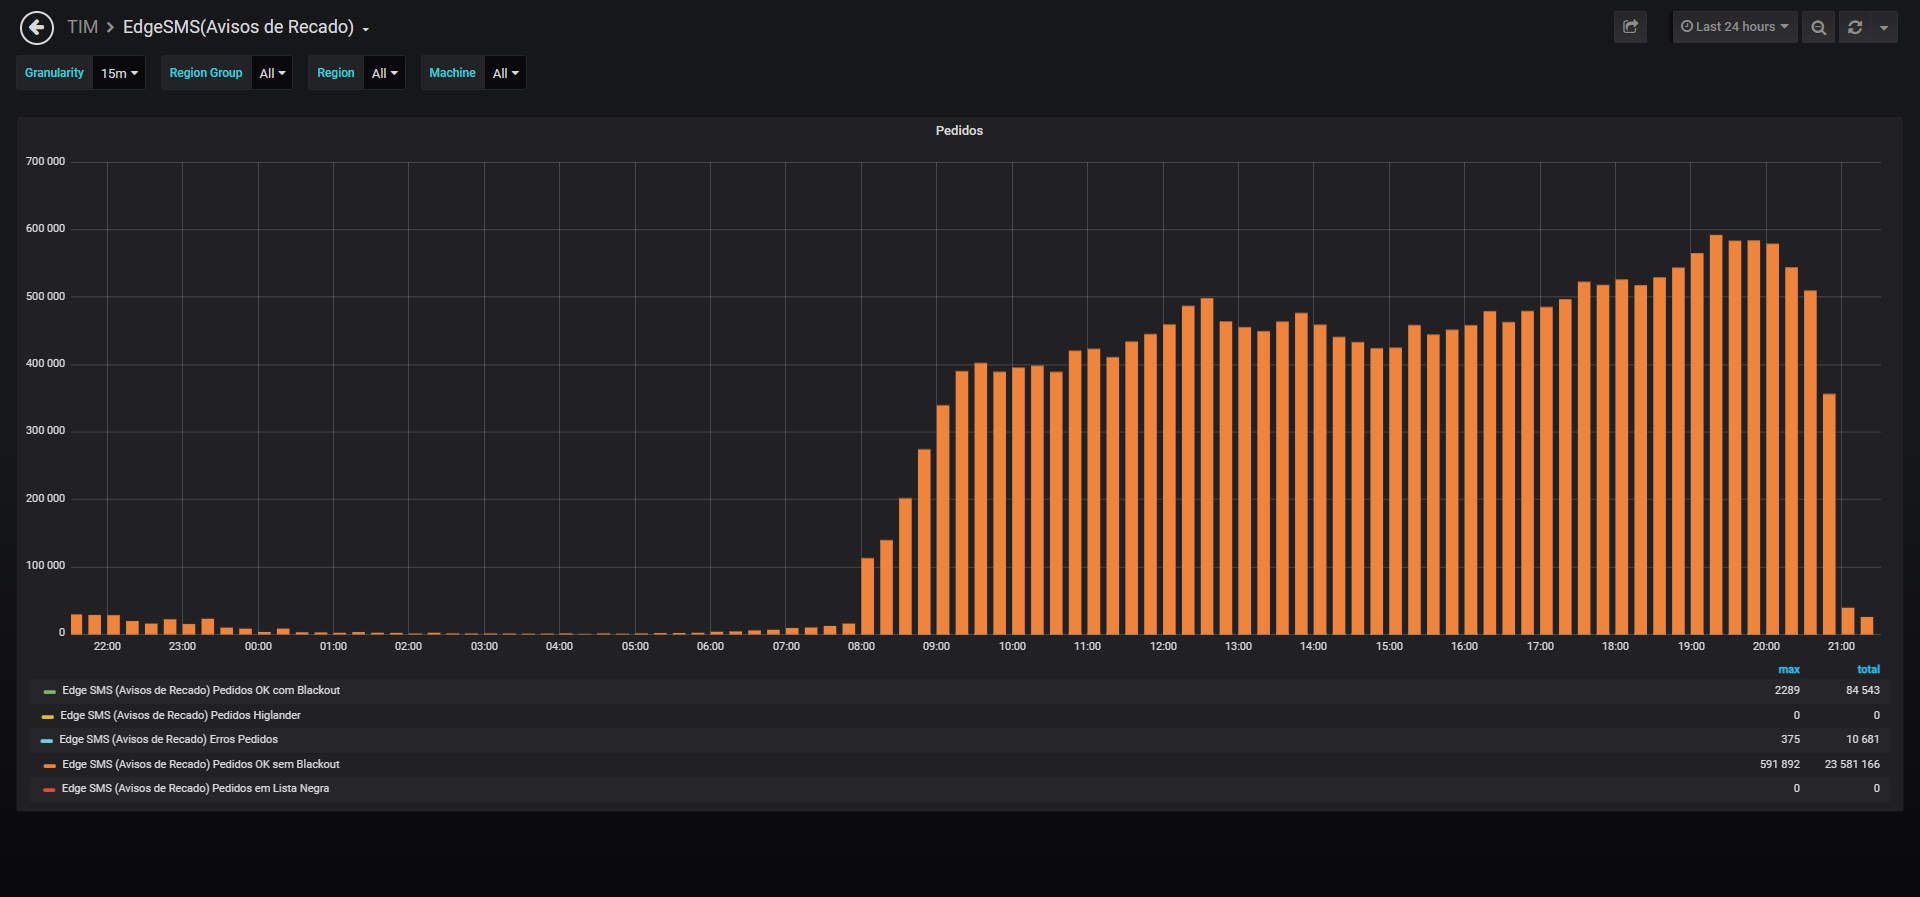Expand the Granularity 15m dropdown

point(119,73)
